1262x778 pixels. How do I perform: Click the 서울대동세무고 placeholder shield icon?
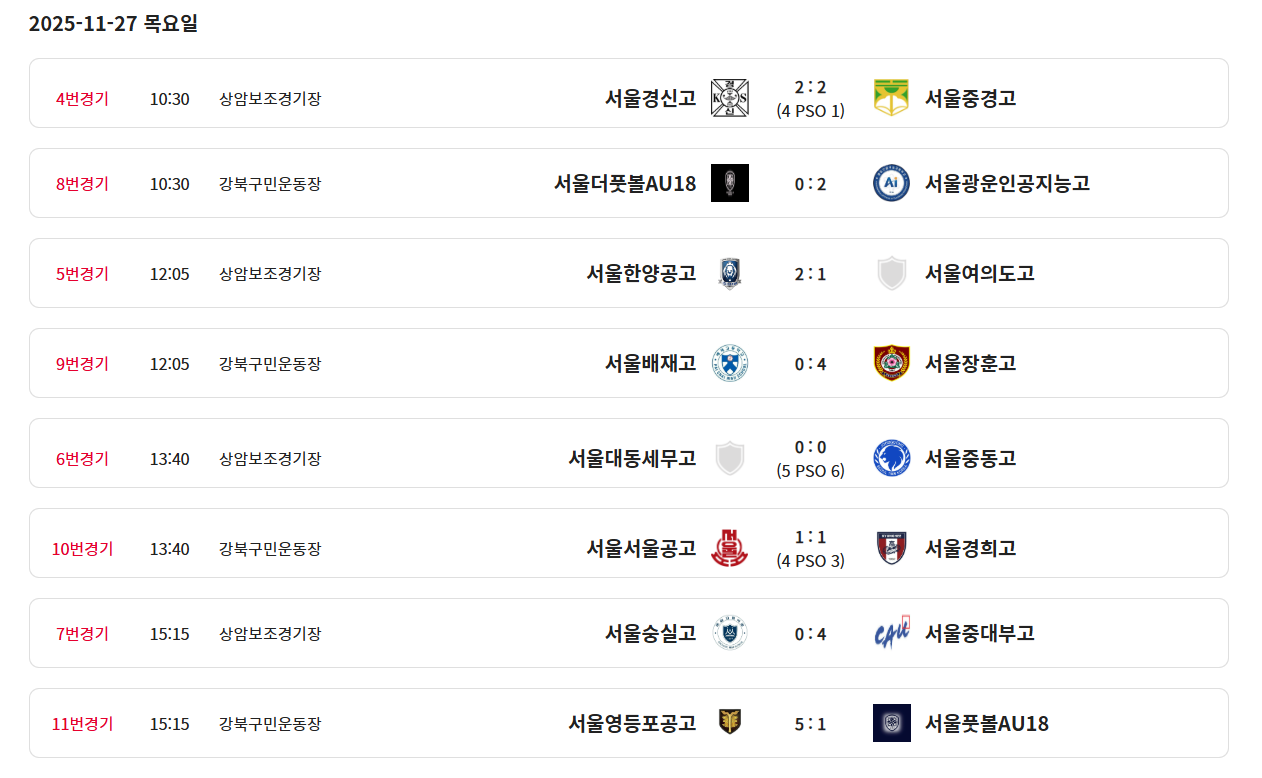(729, 458)
